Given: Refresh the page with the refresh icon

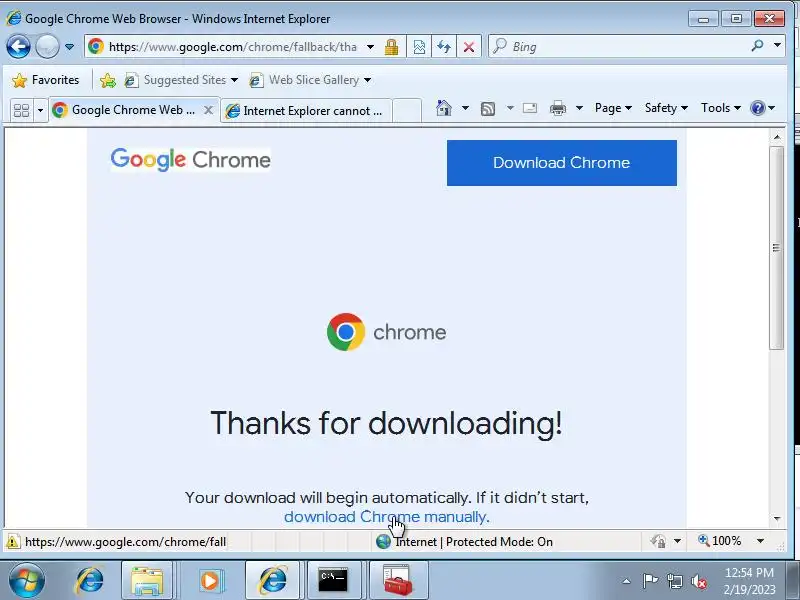Looking at the screenshot, I should pos(444,47).
